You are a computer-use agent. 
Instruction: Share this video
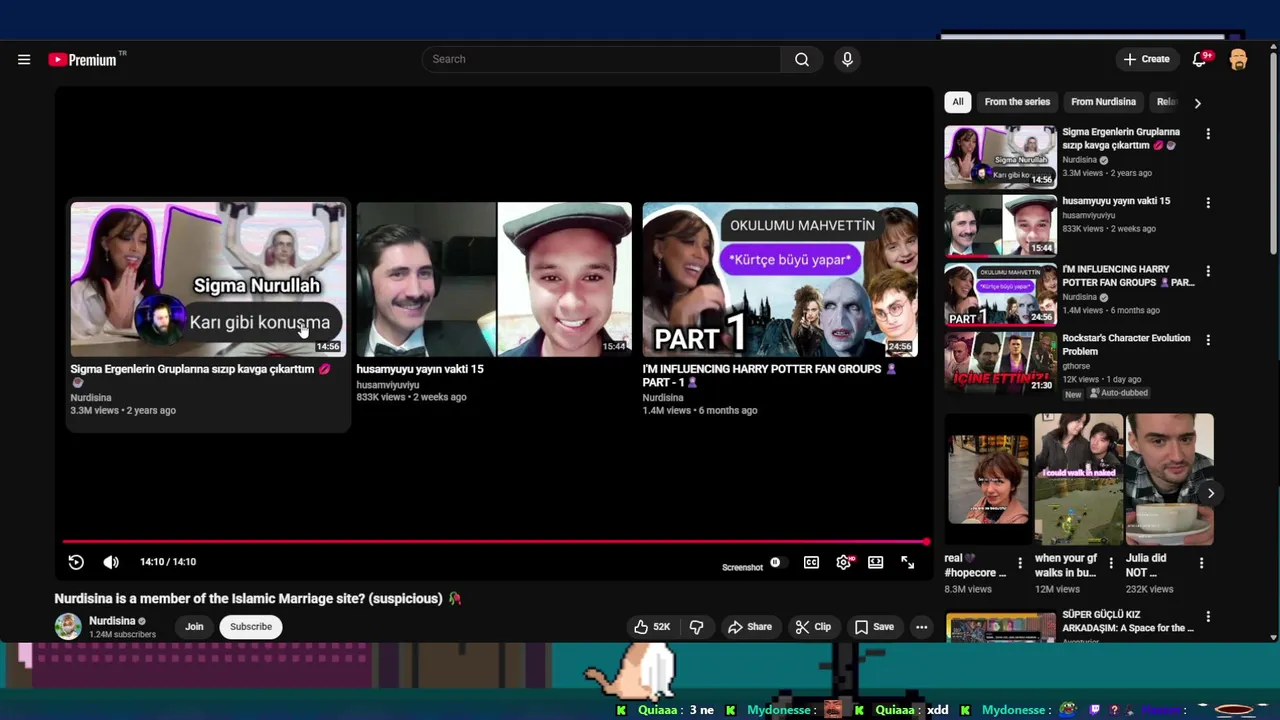coord(750,627)
